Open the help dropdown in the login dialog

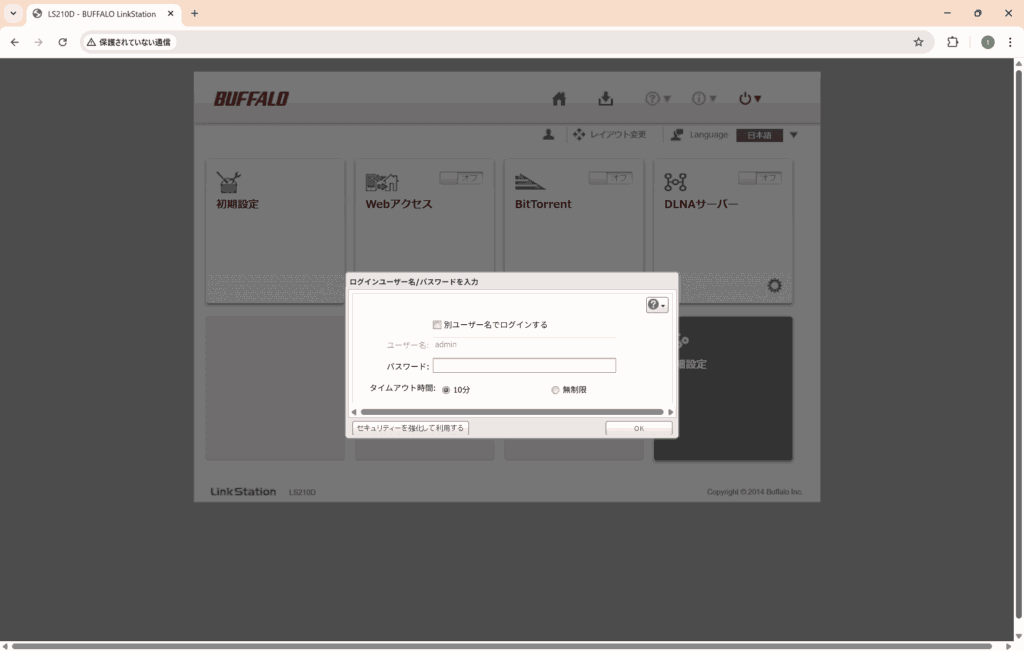point(657,305)
